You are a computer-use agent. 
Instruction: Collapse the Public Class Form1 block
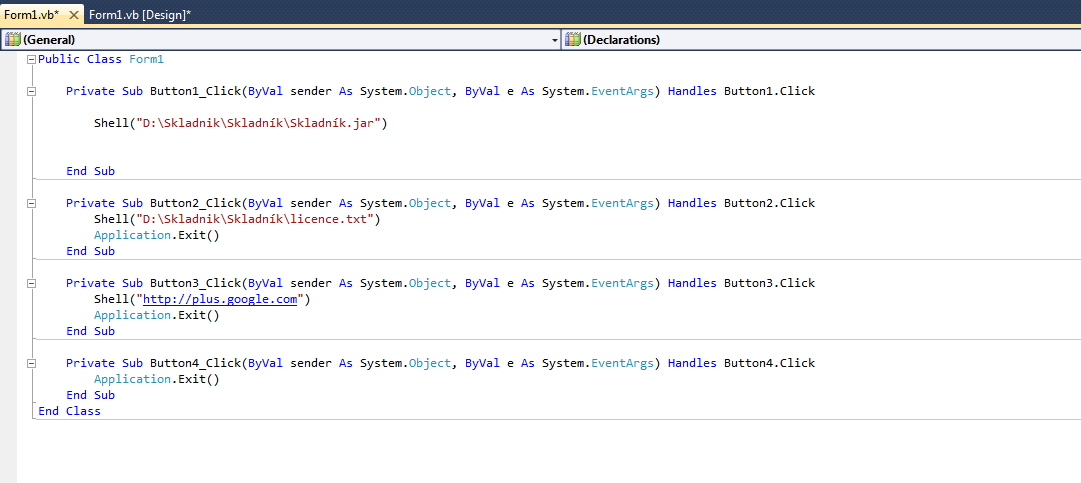[31, 60]
